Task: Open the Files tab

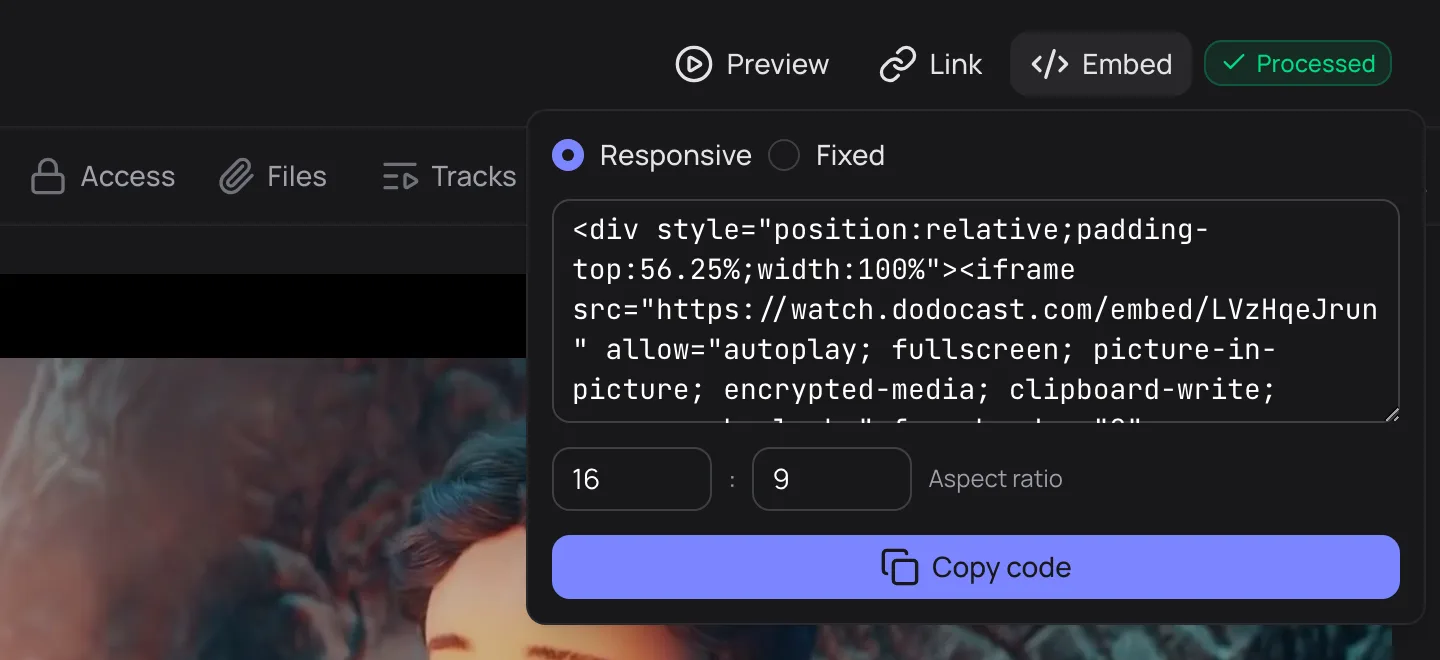Action: [x=273, y=177]
